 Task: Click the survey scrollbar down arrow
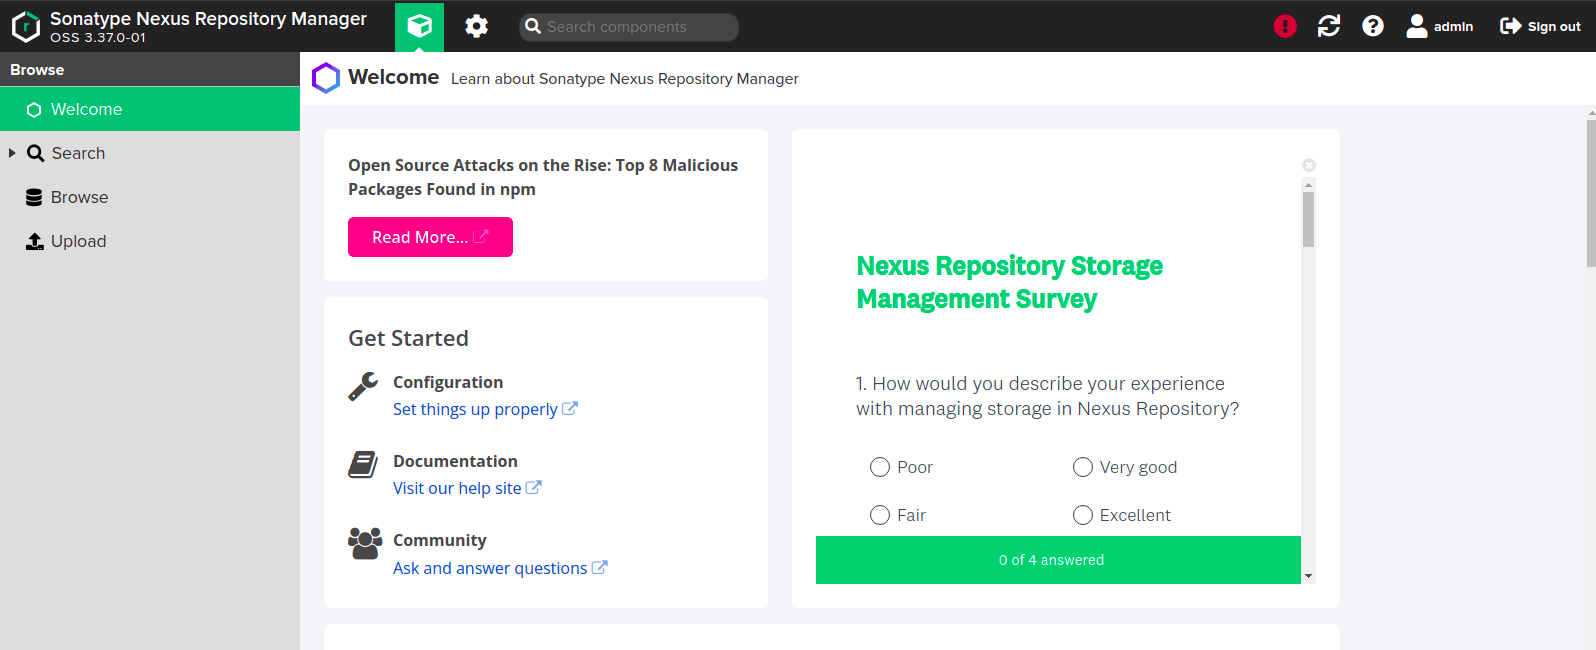[1308, 576]
